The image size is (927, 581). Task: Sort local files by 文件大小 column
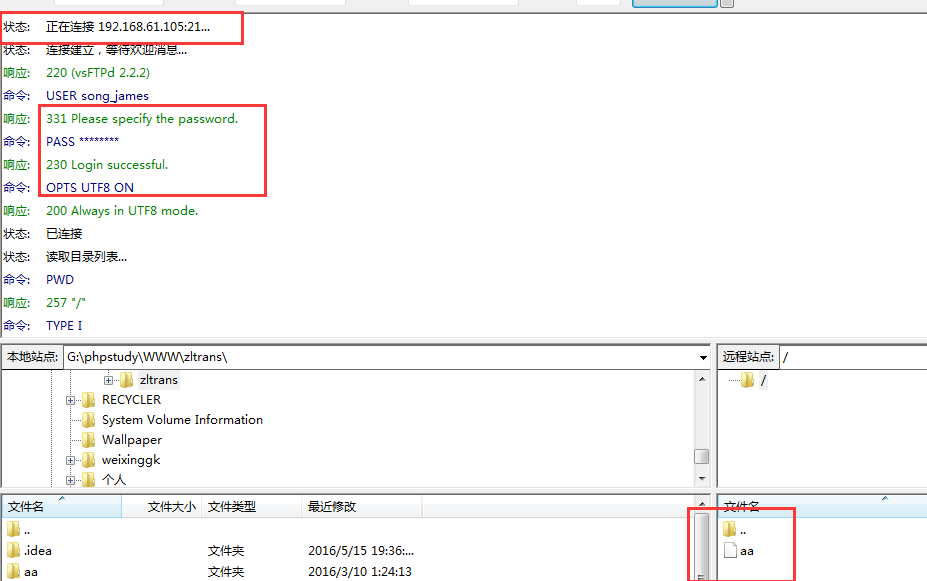point(172,507)
